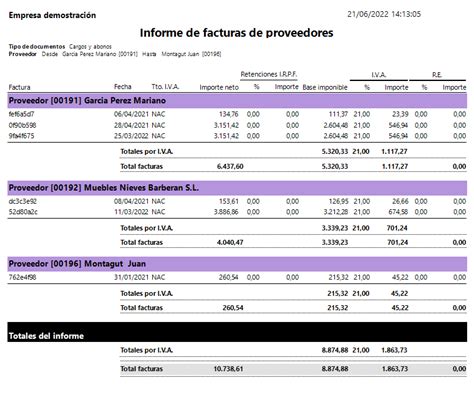Click the report timestamp 21/06/2022 14:13:05
The image size is (474, 393).
point(384,14)
